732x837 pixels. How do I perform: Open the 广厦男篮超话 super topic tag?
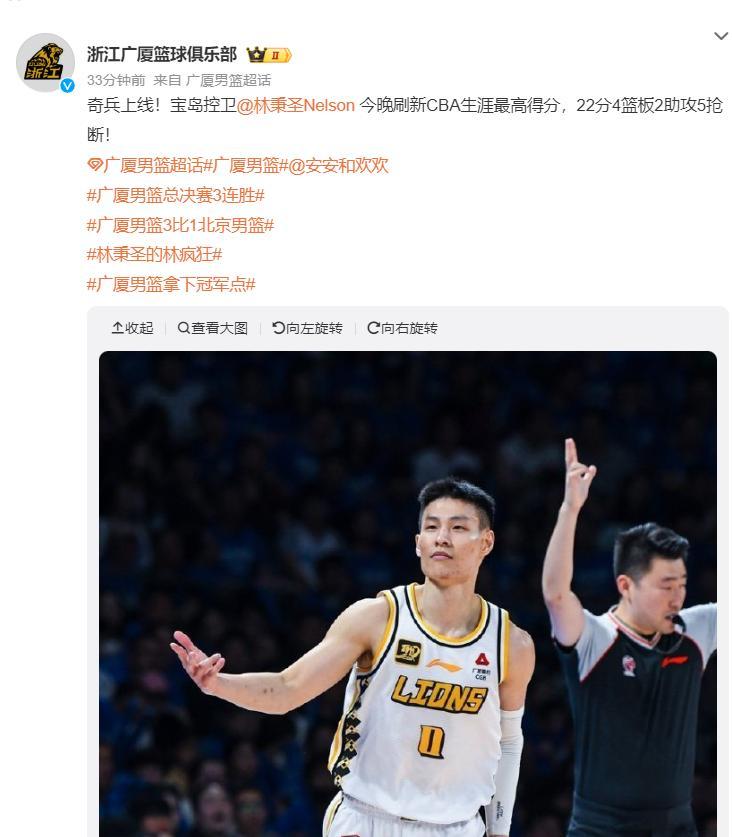[x=153, y=165]
